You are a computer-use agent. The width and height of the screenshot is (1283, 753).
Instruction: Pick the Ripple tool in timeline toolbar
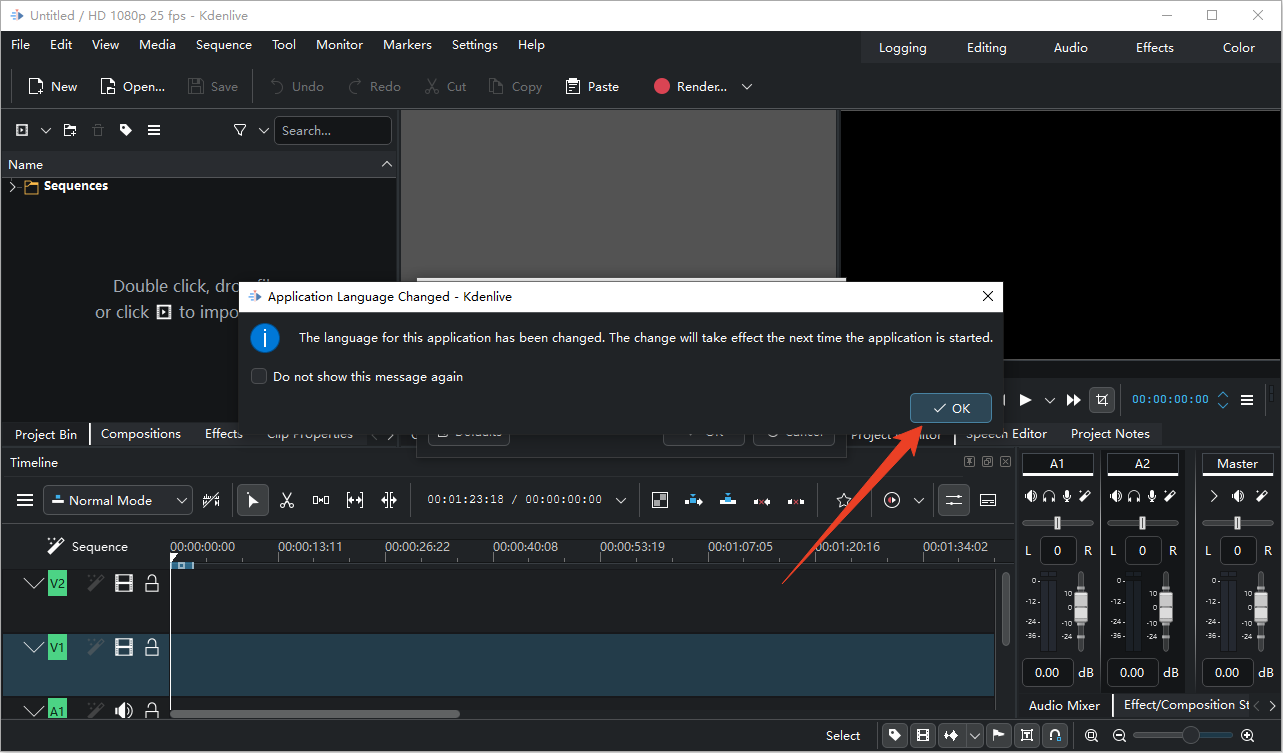[x=389, y=500]
